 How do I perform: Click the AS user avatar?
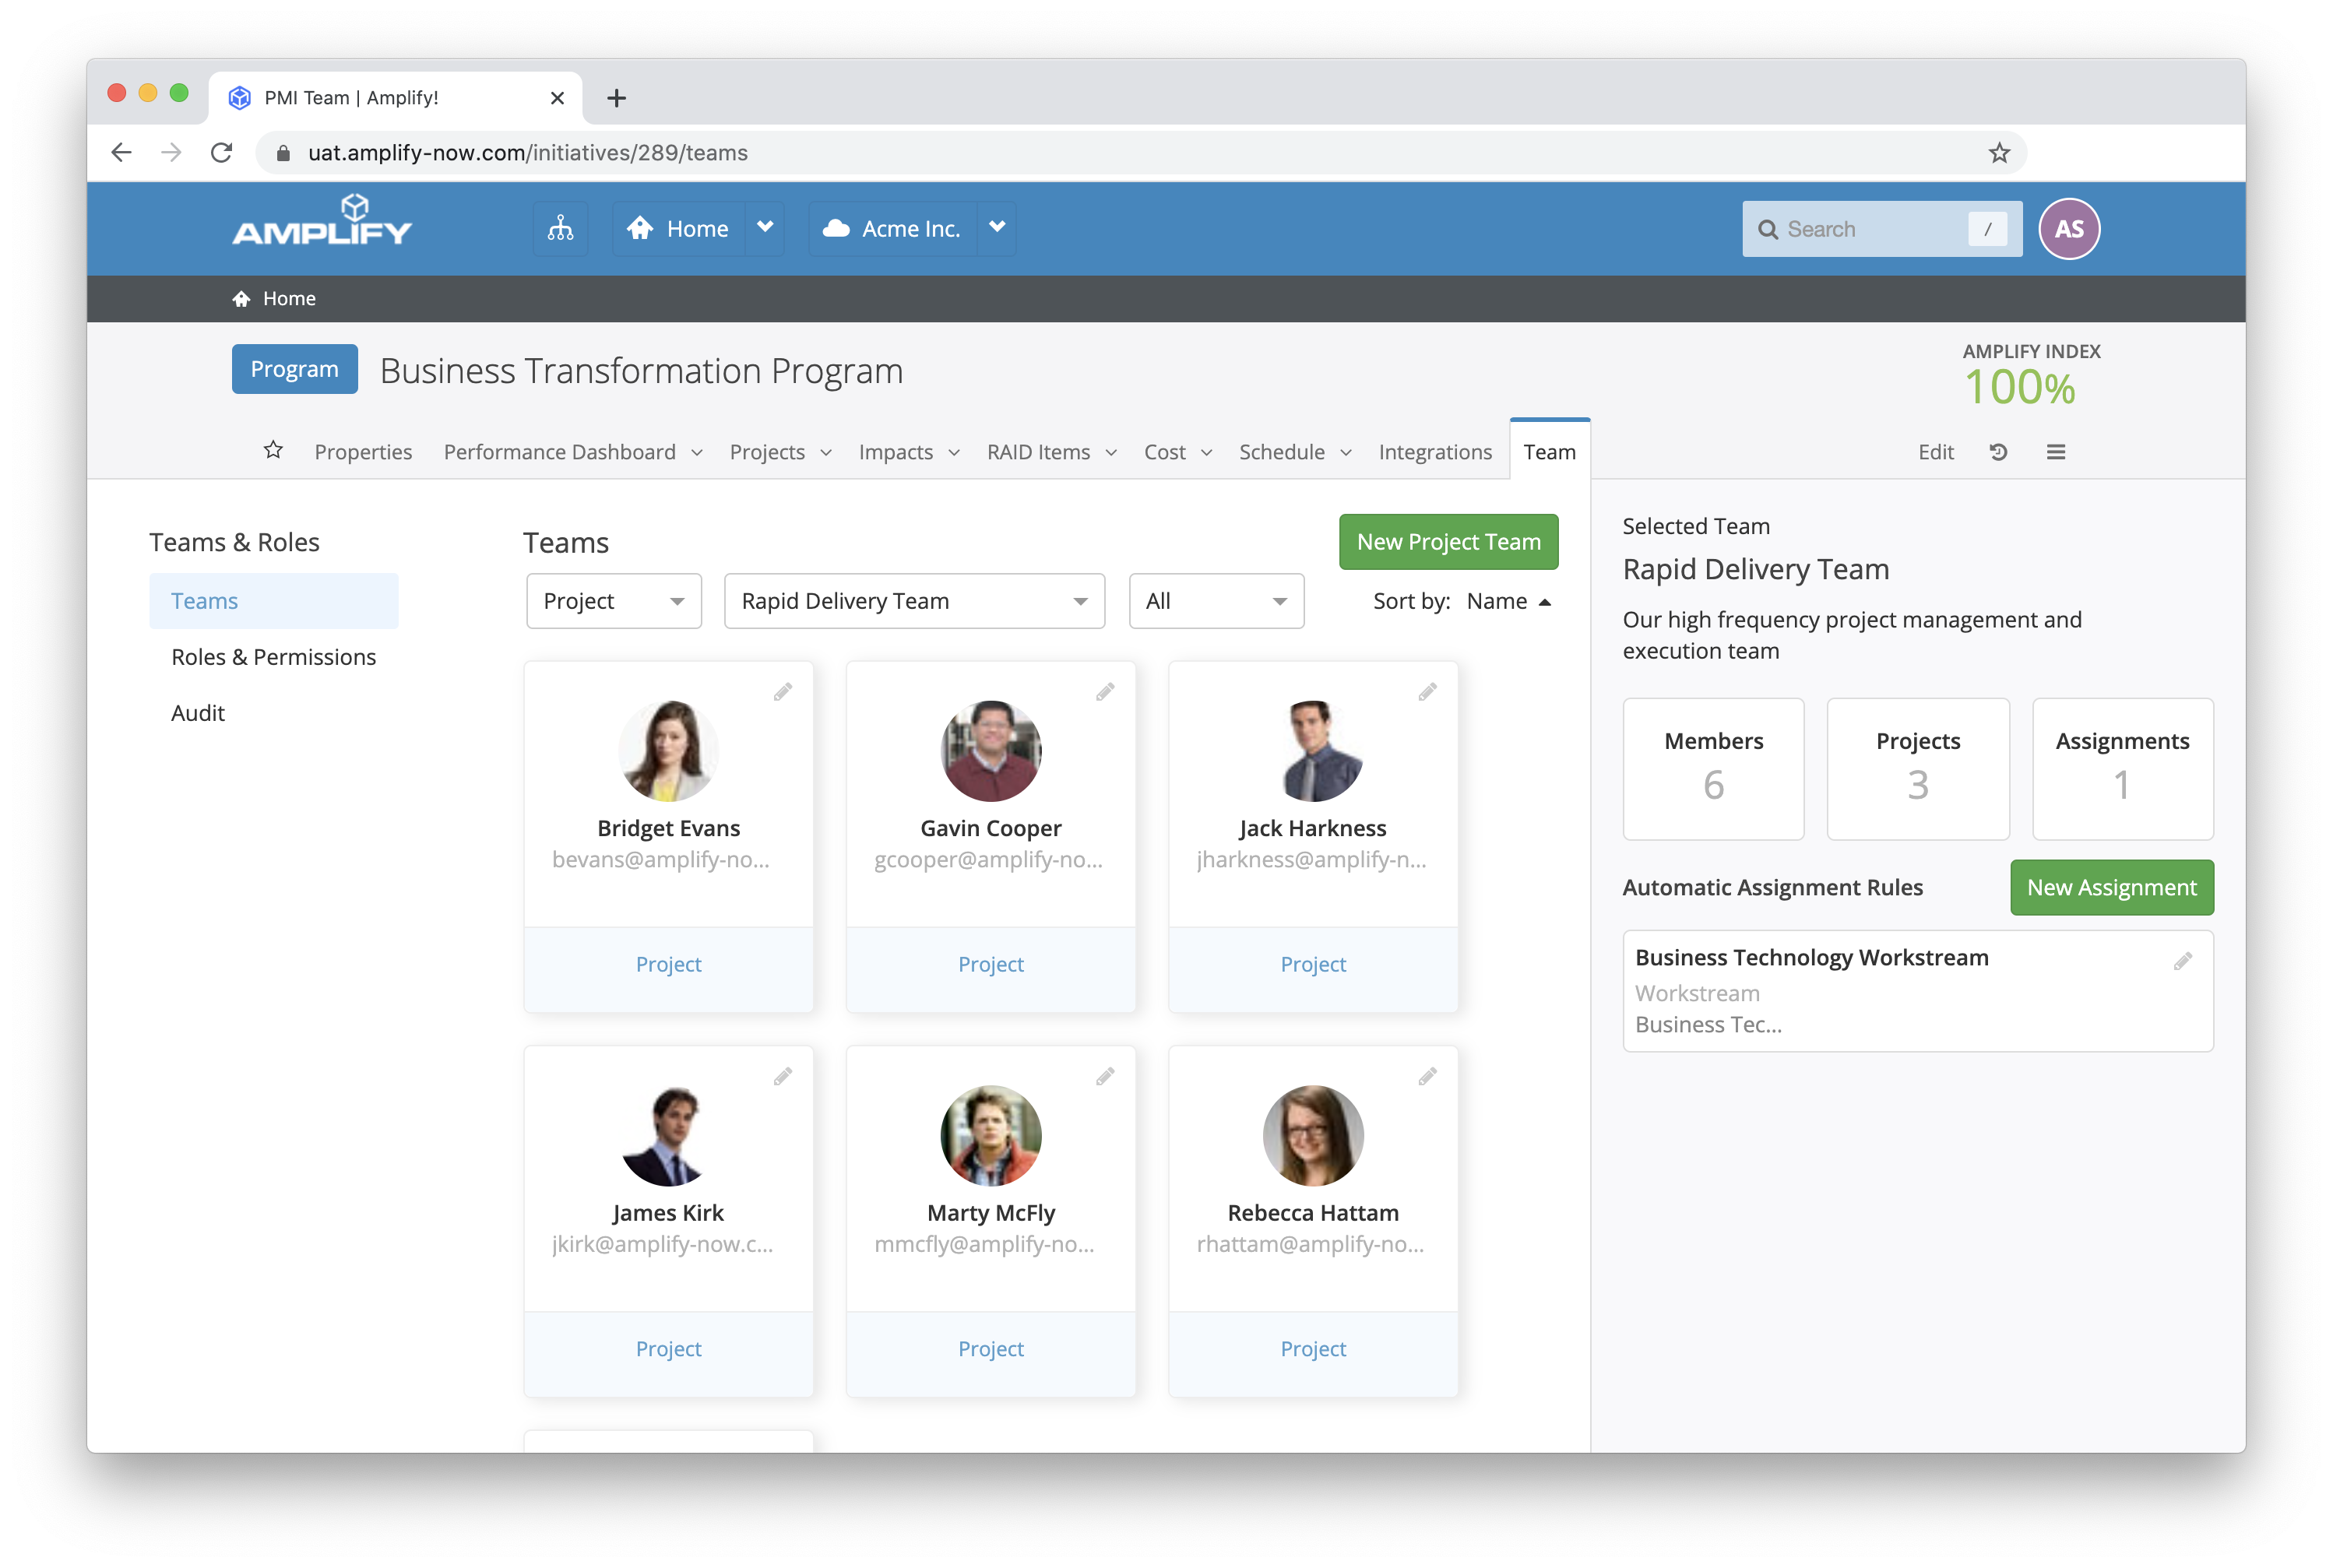[x=2068, y=229]
